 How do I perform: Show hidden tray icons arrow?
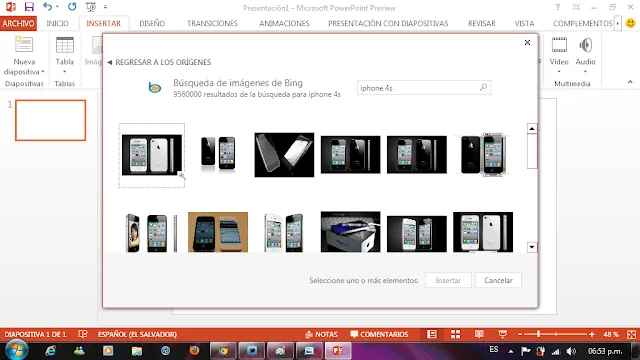tap(511, 351)
